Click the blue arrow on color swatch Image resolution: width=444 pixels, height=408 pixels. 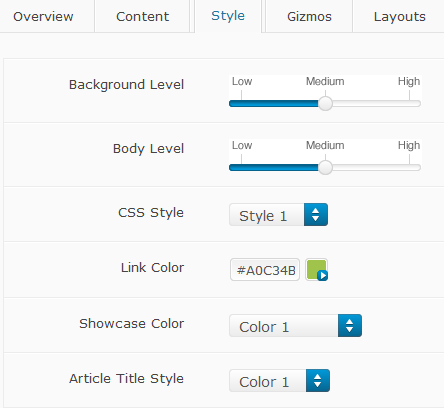[x=322, y=276]
